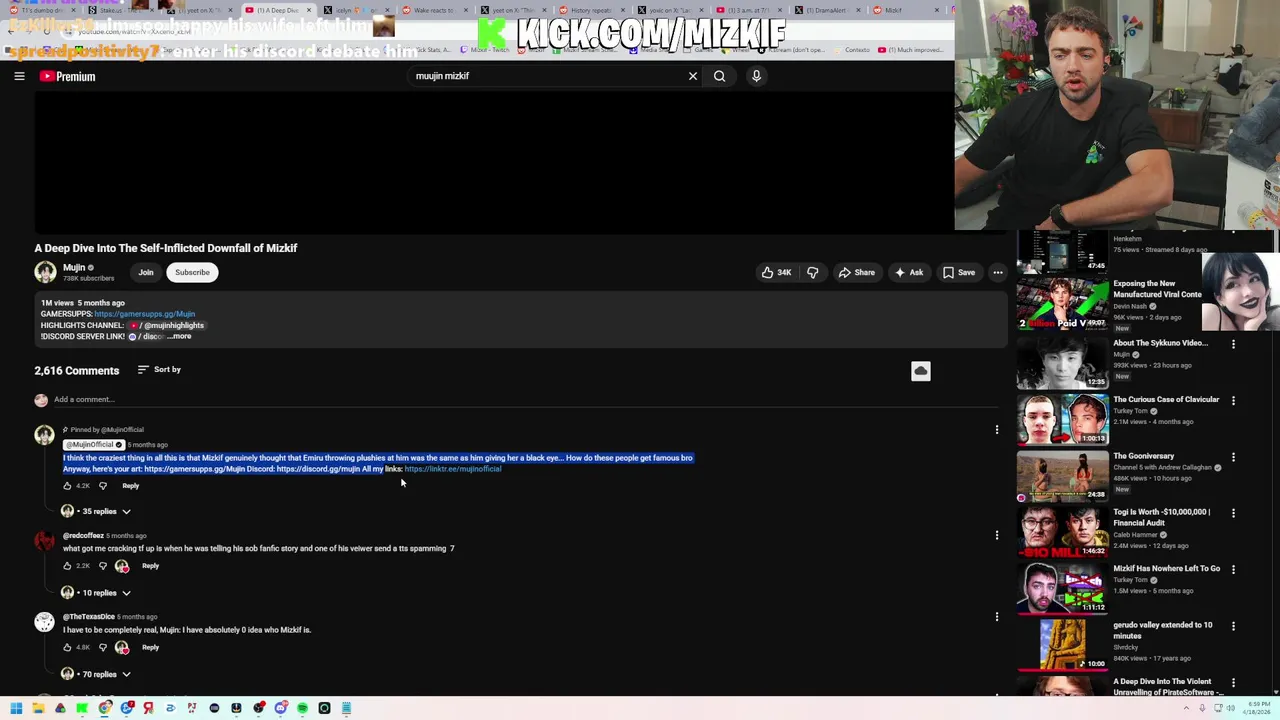Like the redcoffeez comment

[x=67, y=566]
